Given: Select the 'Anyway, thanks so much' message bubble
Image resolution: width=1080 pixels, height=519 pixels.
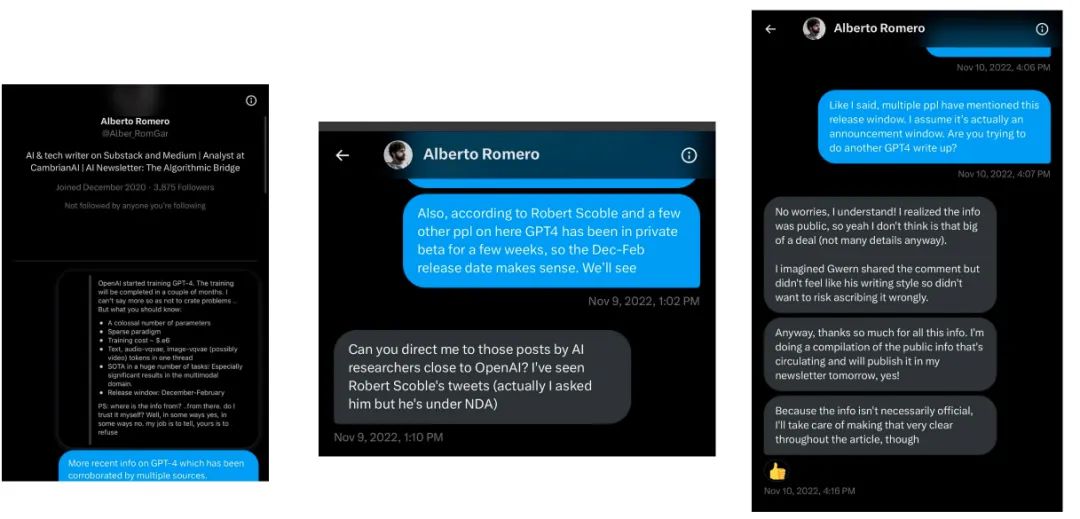Looking at the screenshot, I should coord(880,354).
